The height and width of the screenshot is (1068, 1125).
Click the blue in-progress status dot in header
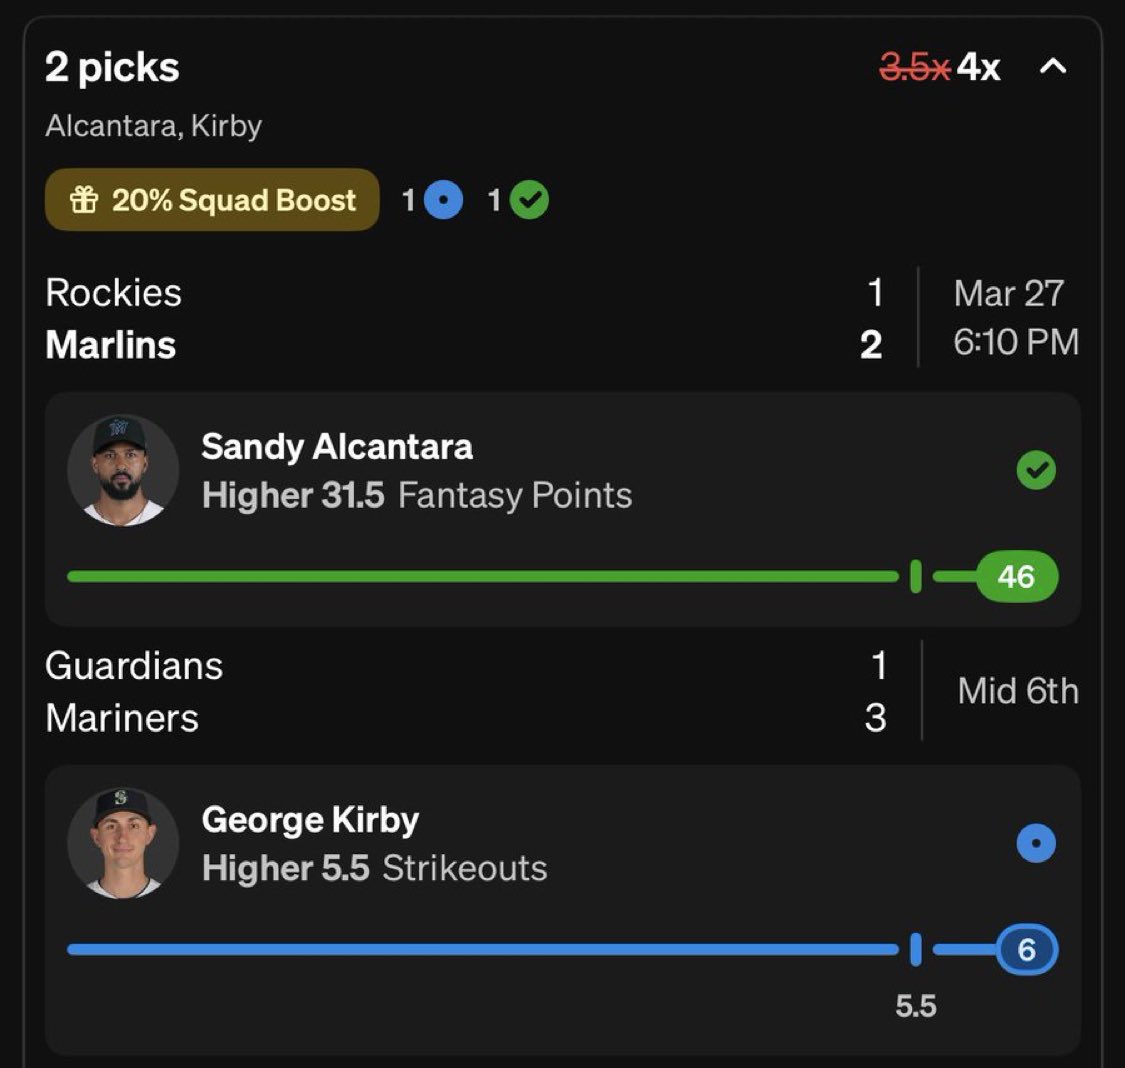coord(443,200)
